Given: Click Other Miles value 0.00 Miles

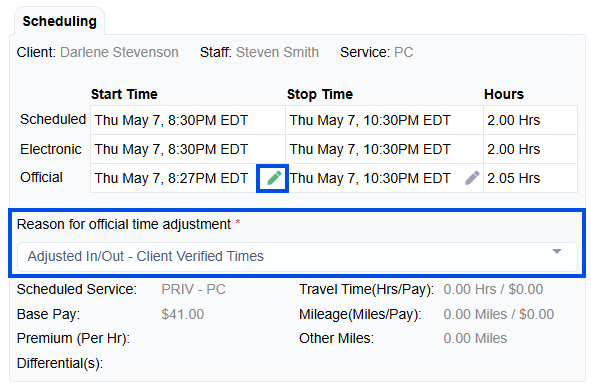Looking at the screenshot, I should click(x=475, y=338).
